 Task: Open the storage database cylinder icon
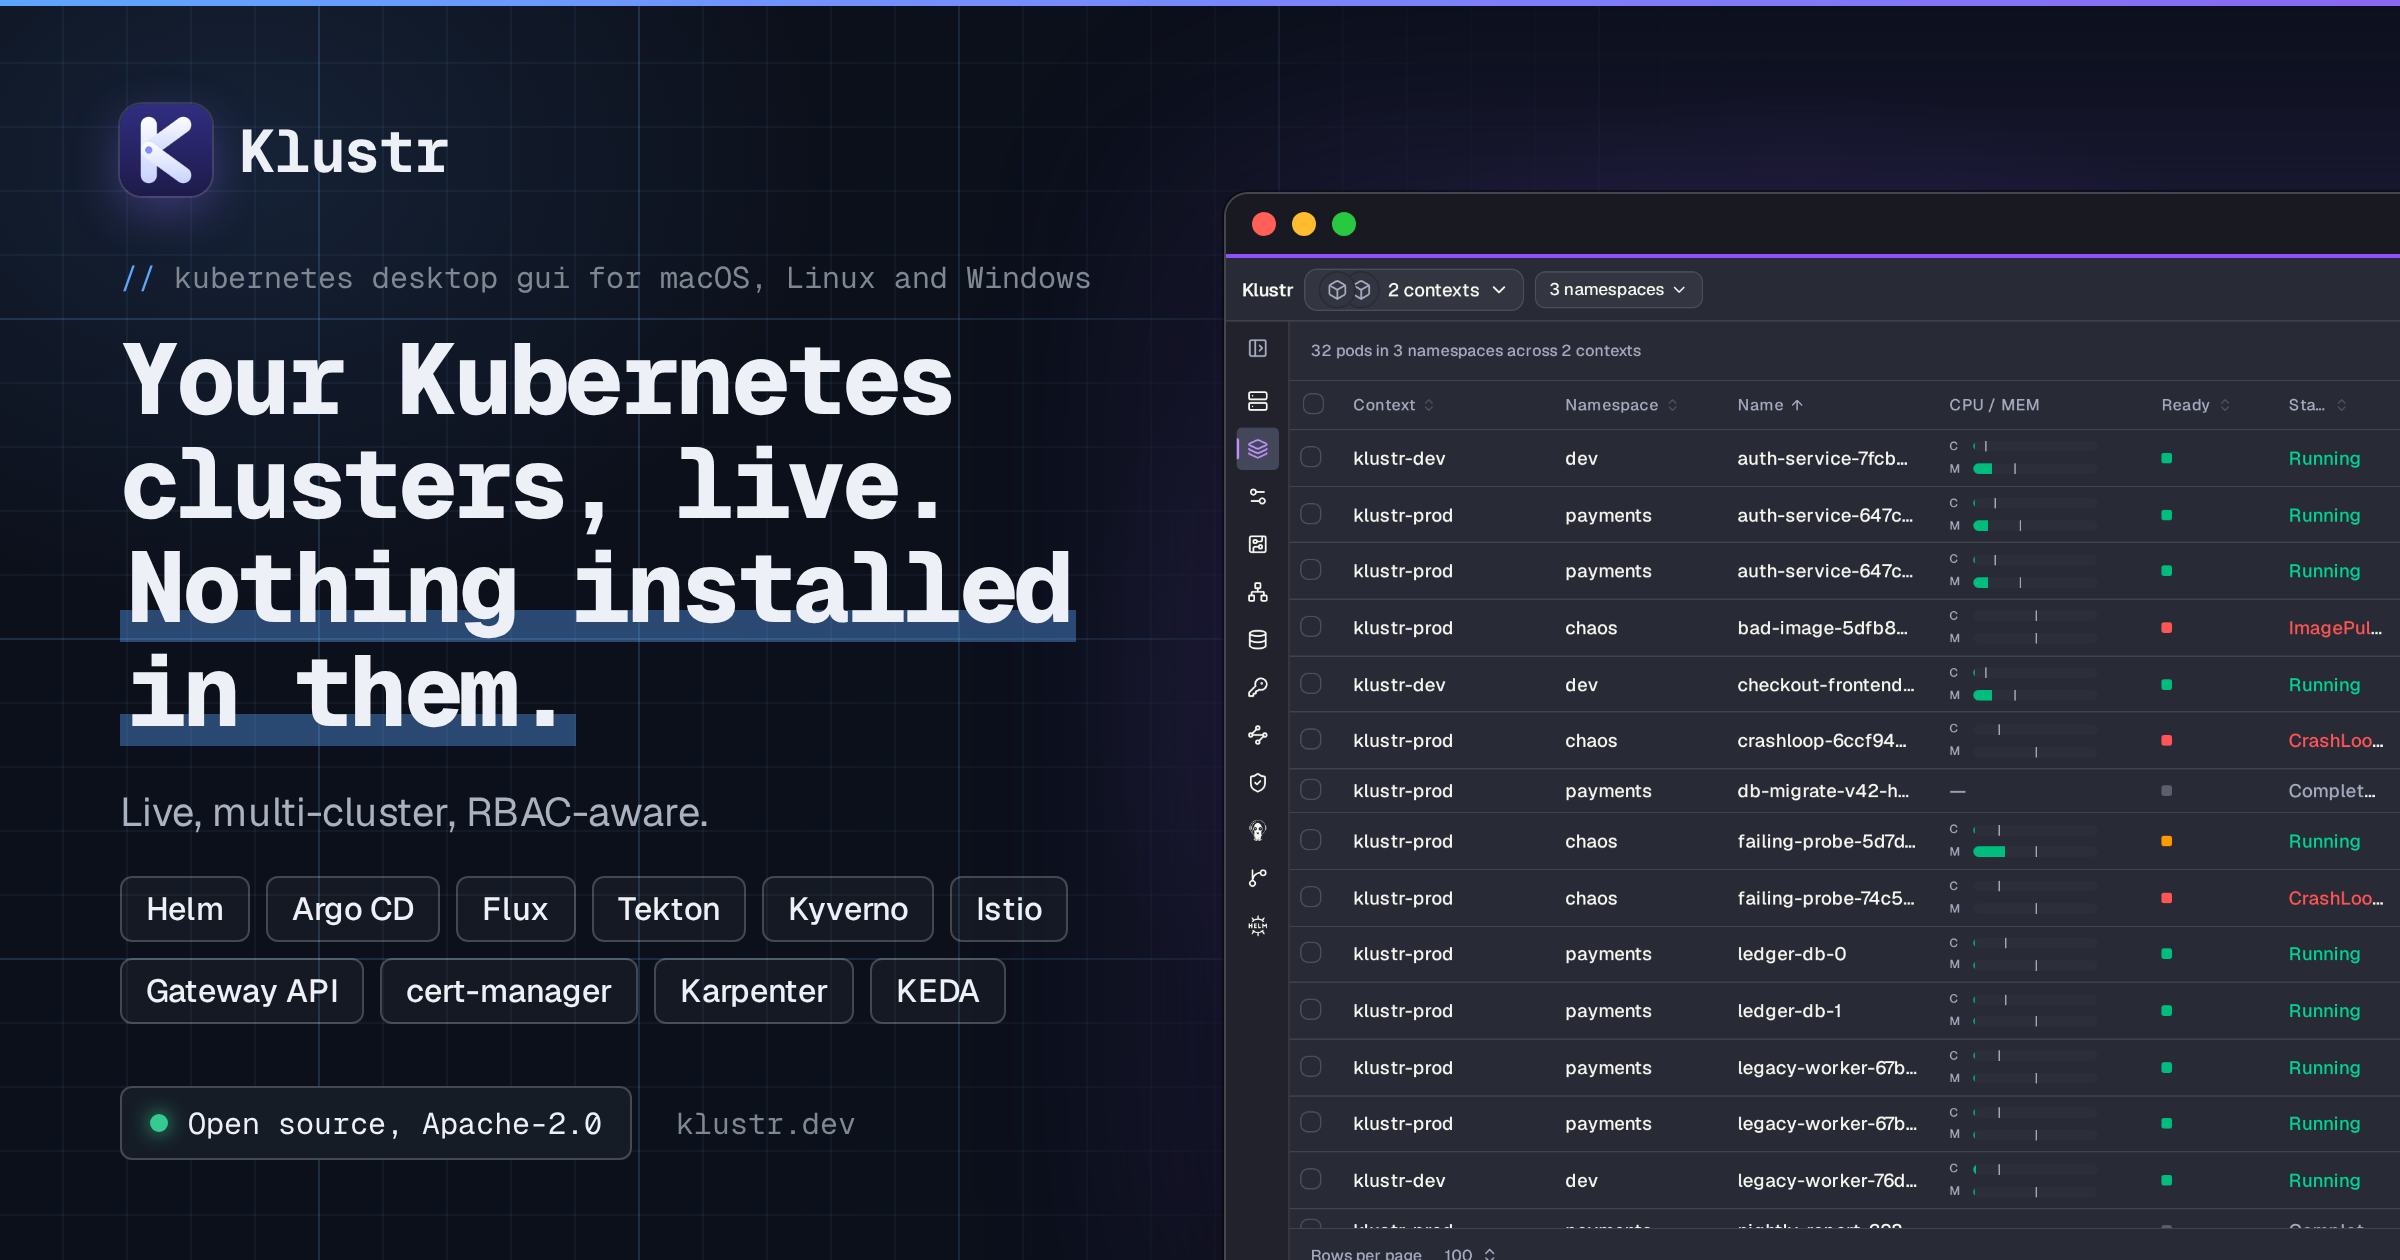1258,640
